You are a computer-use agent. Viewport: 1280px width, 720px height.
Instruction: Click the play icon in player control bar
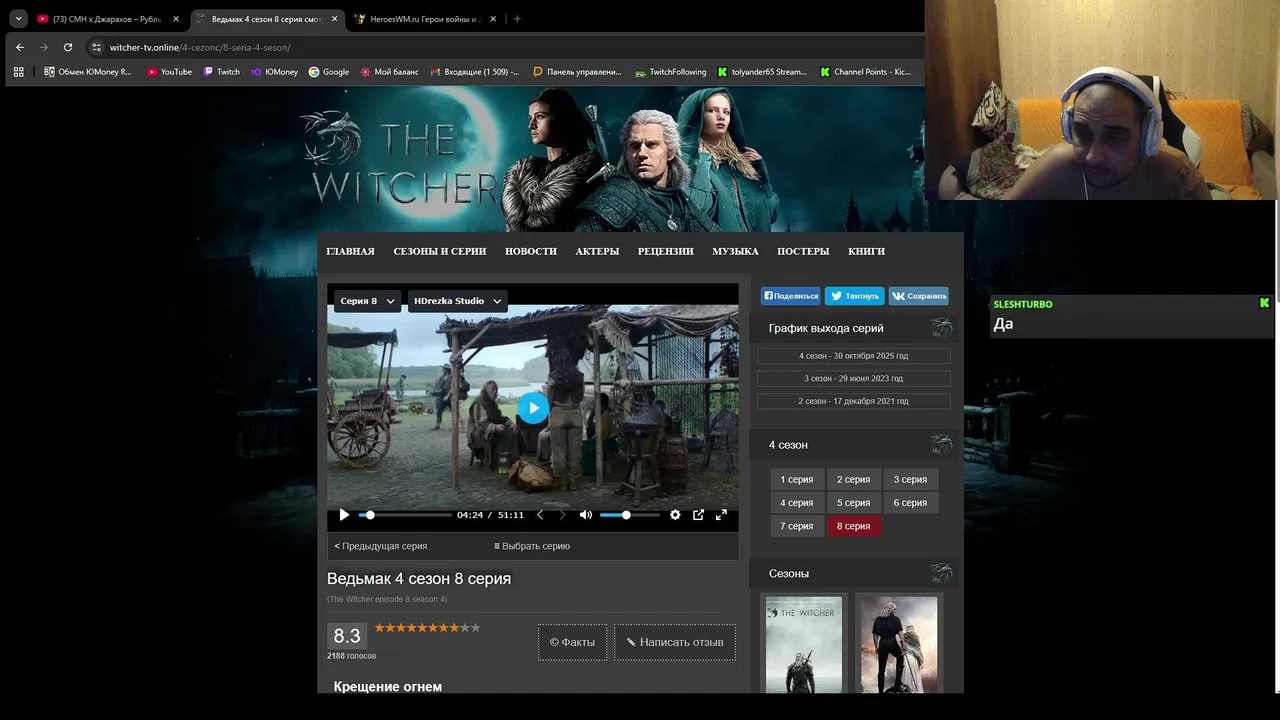[344, 515]
